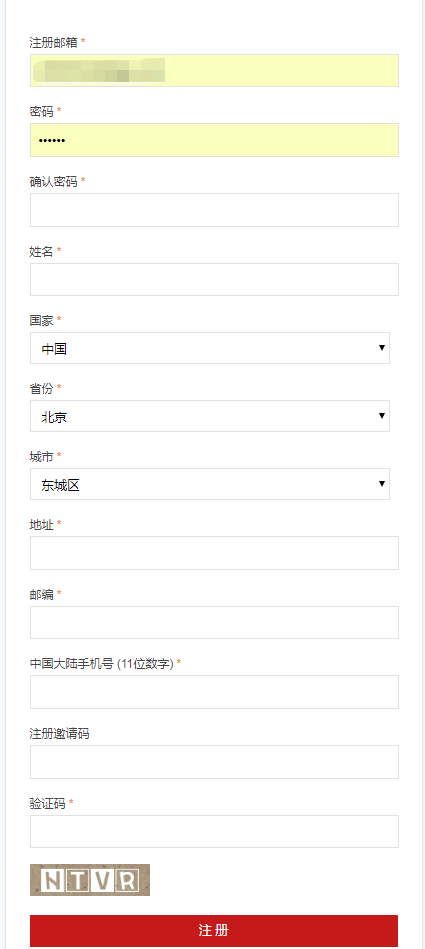Click the 确认密码 confirm password field
This screenshot has width=425, height=949.
pos(214,210)
